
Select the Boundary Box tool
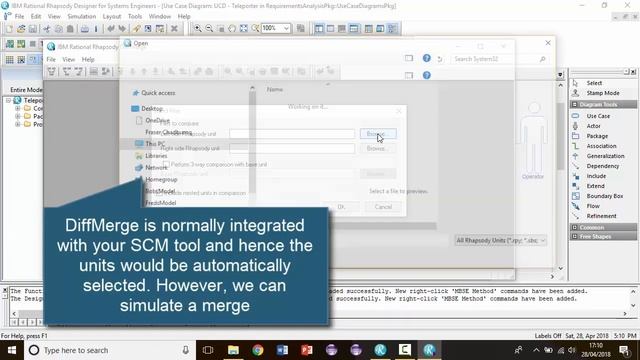point(604,196)
